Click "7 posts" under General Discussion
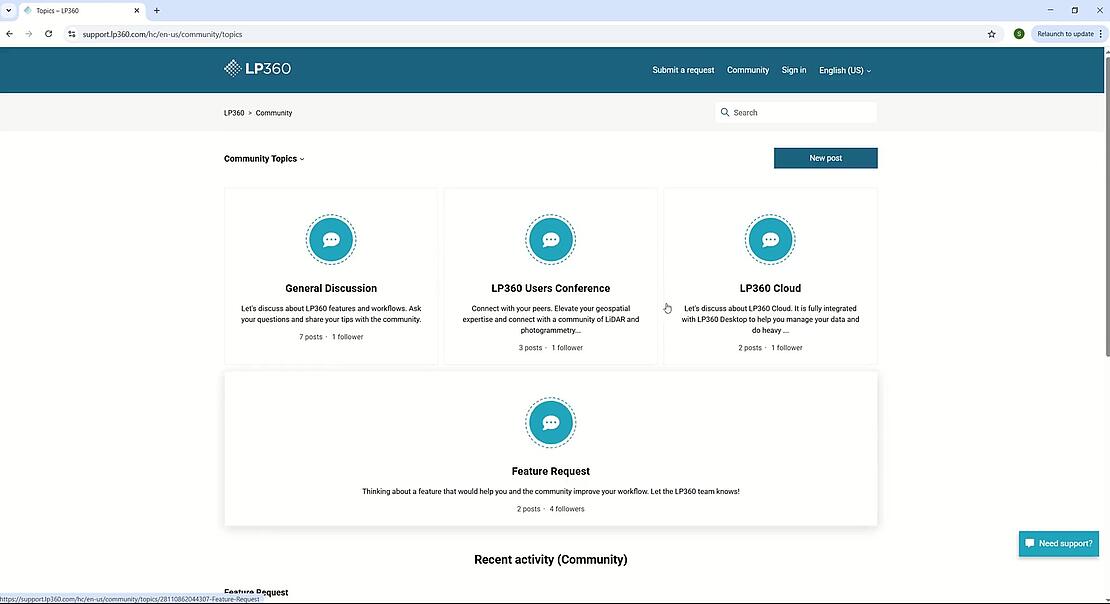 (x=311, y=337)
